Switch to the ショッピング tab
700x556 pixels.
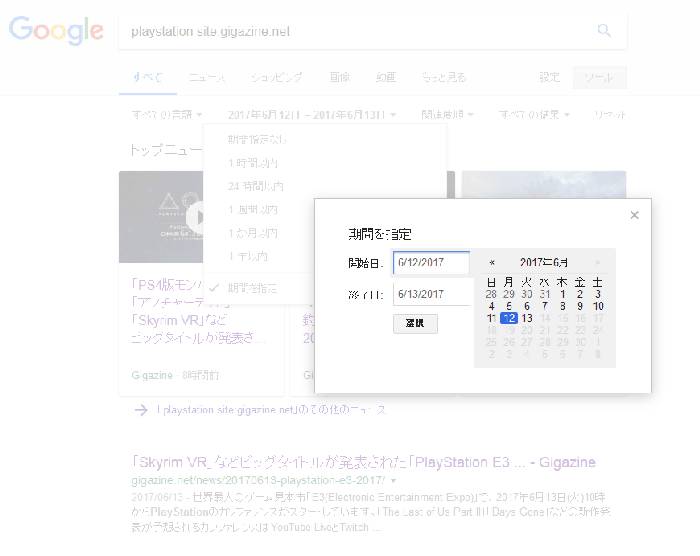(276, 77)
